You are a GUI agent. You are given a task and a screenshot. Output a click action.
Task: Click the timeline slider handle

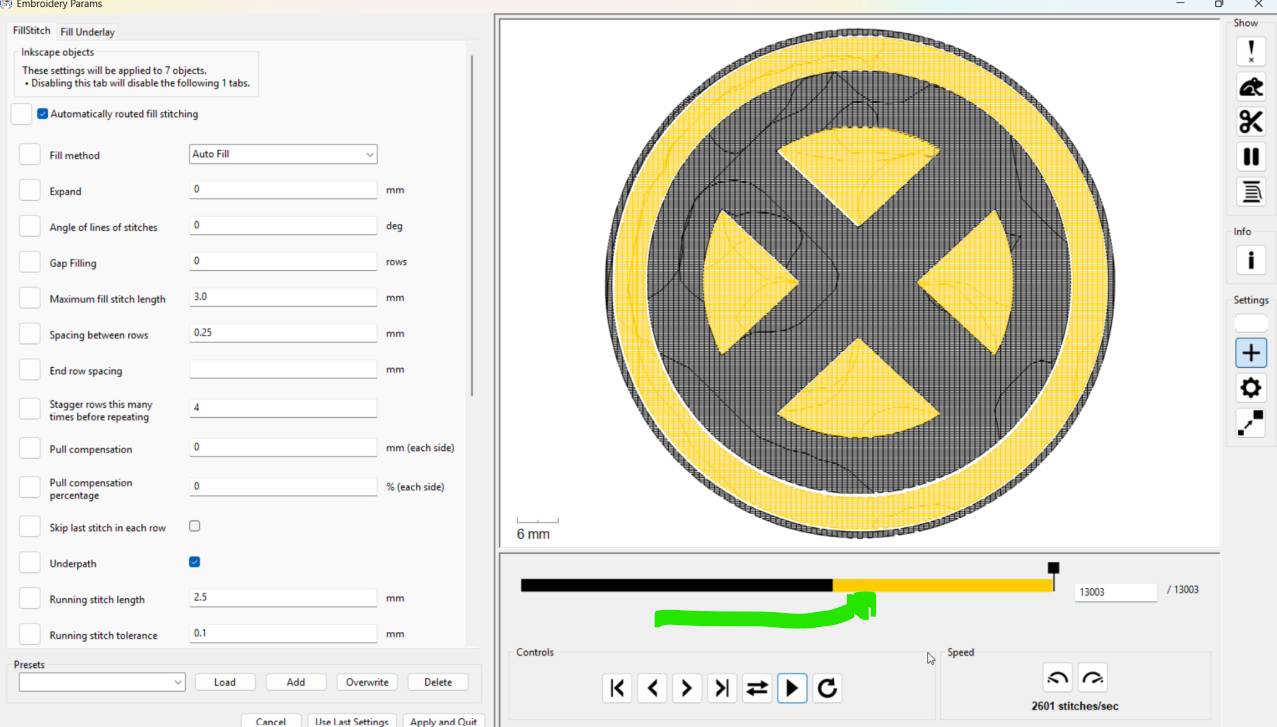[x=1053, y=568]
